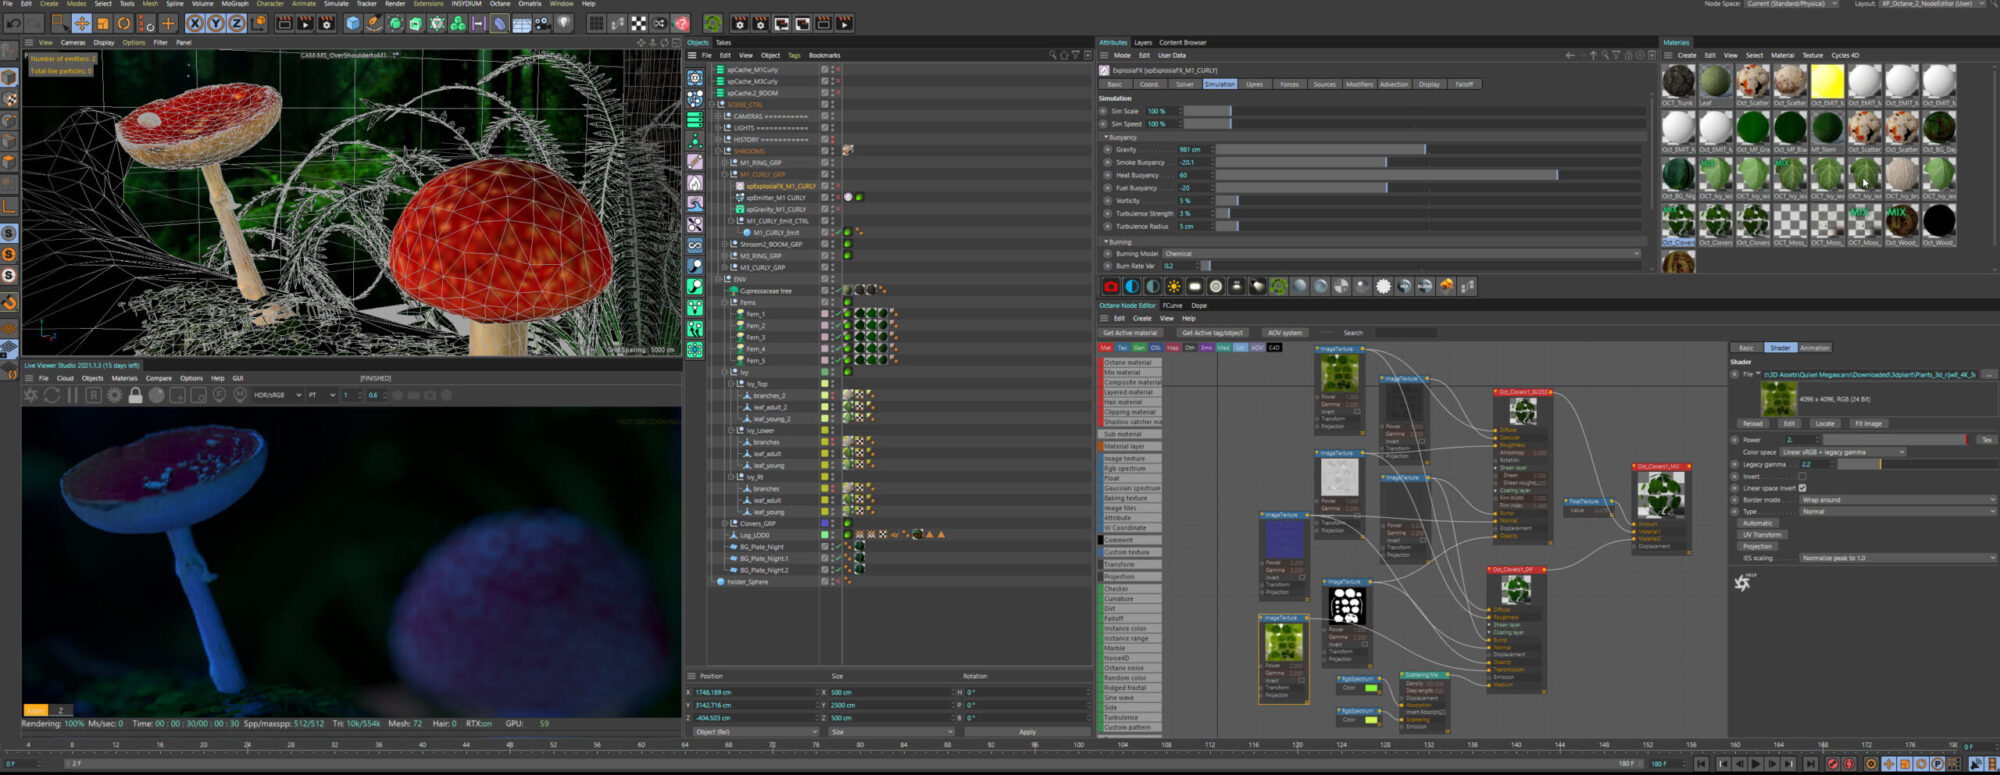Click the search magnifier in Attributes header
Viewport: 2000px width, 775px height.
(x=1605, y=55)
